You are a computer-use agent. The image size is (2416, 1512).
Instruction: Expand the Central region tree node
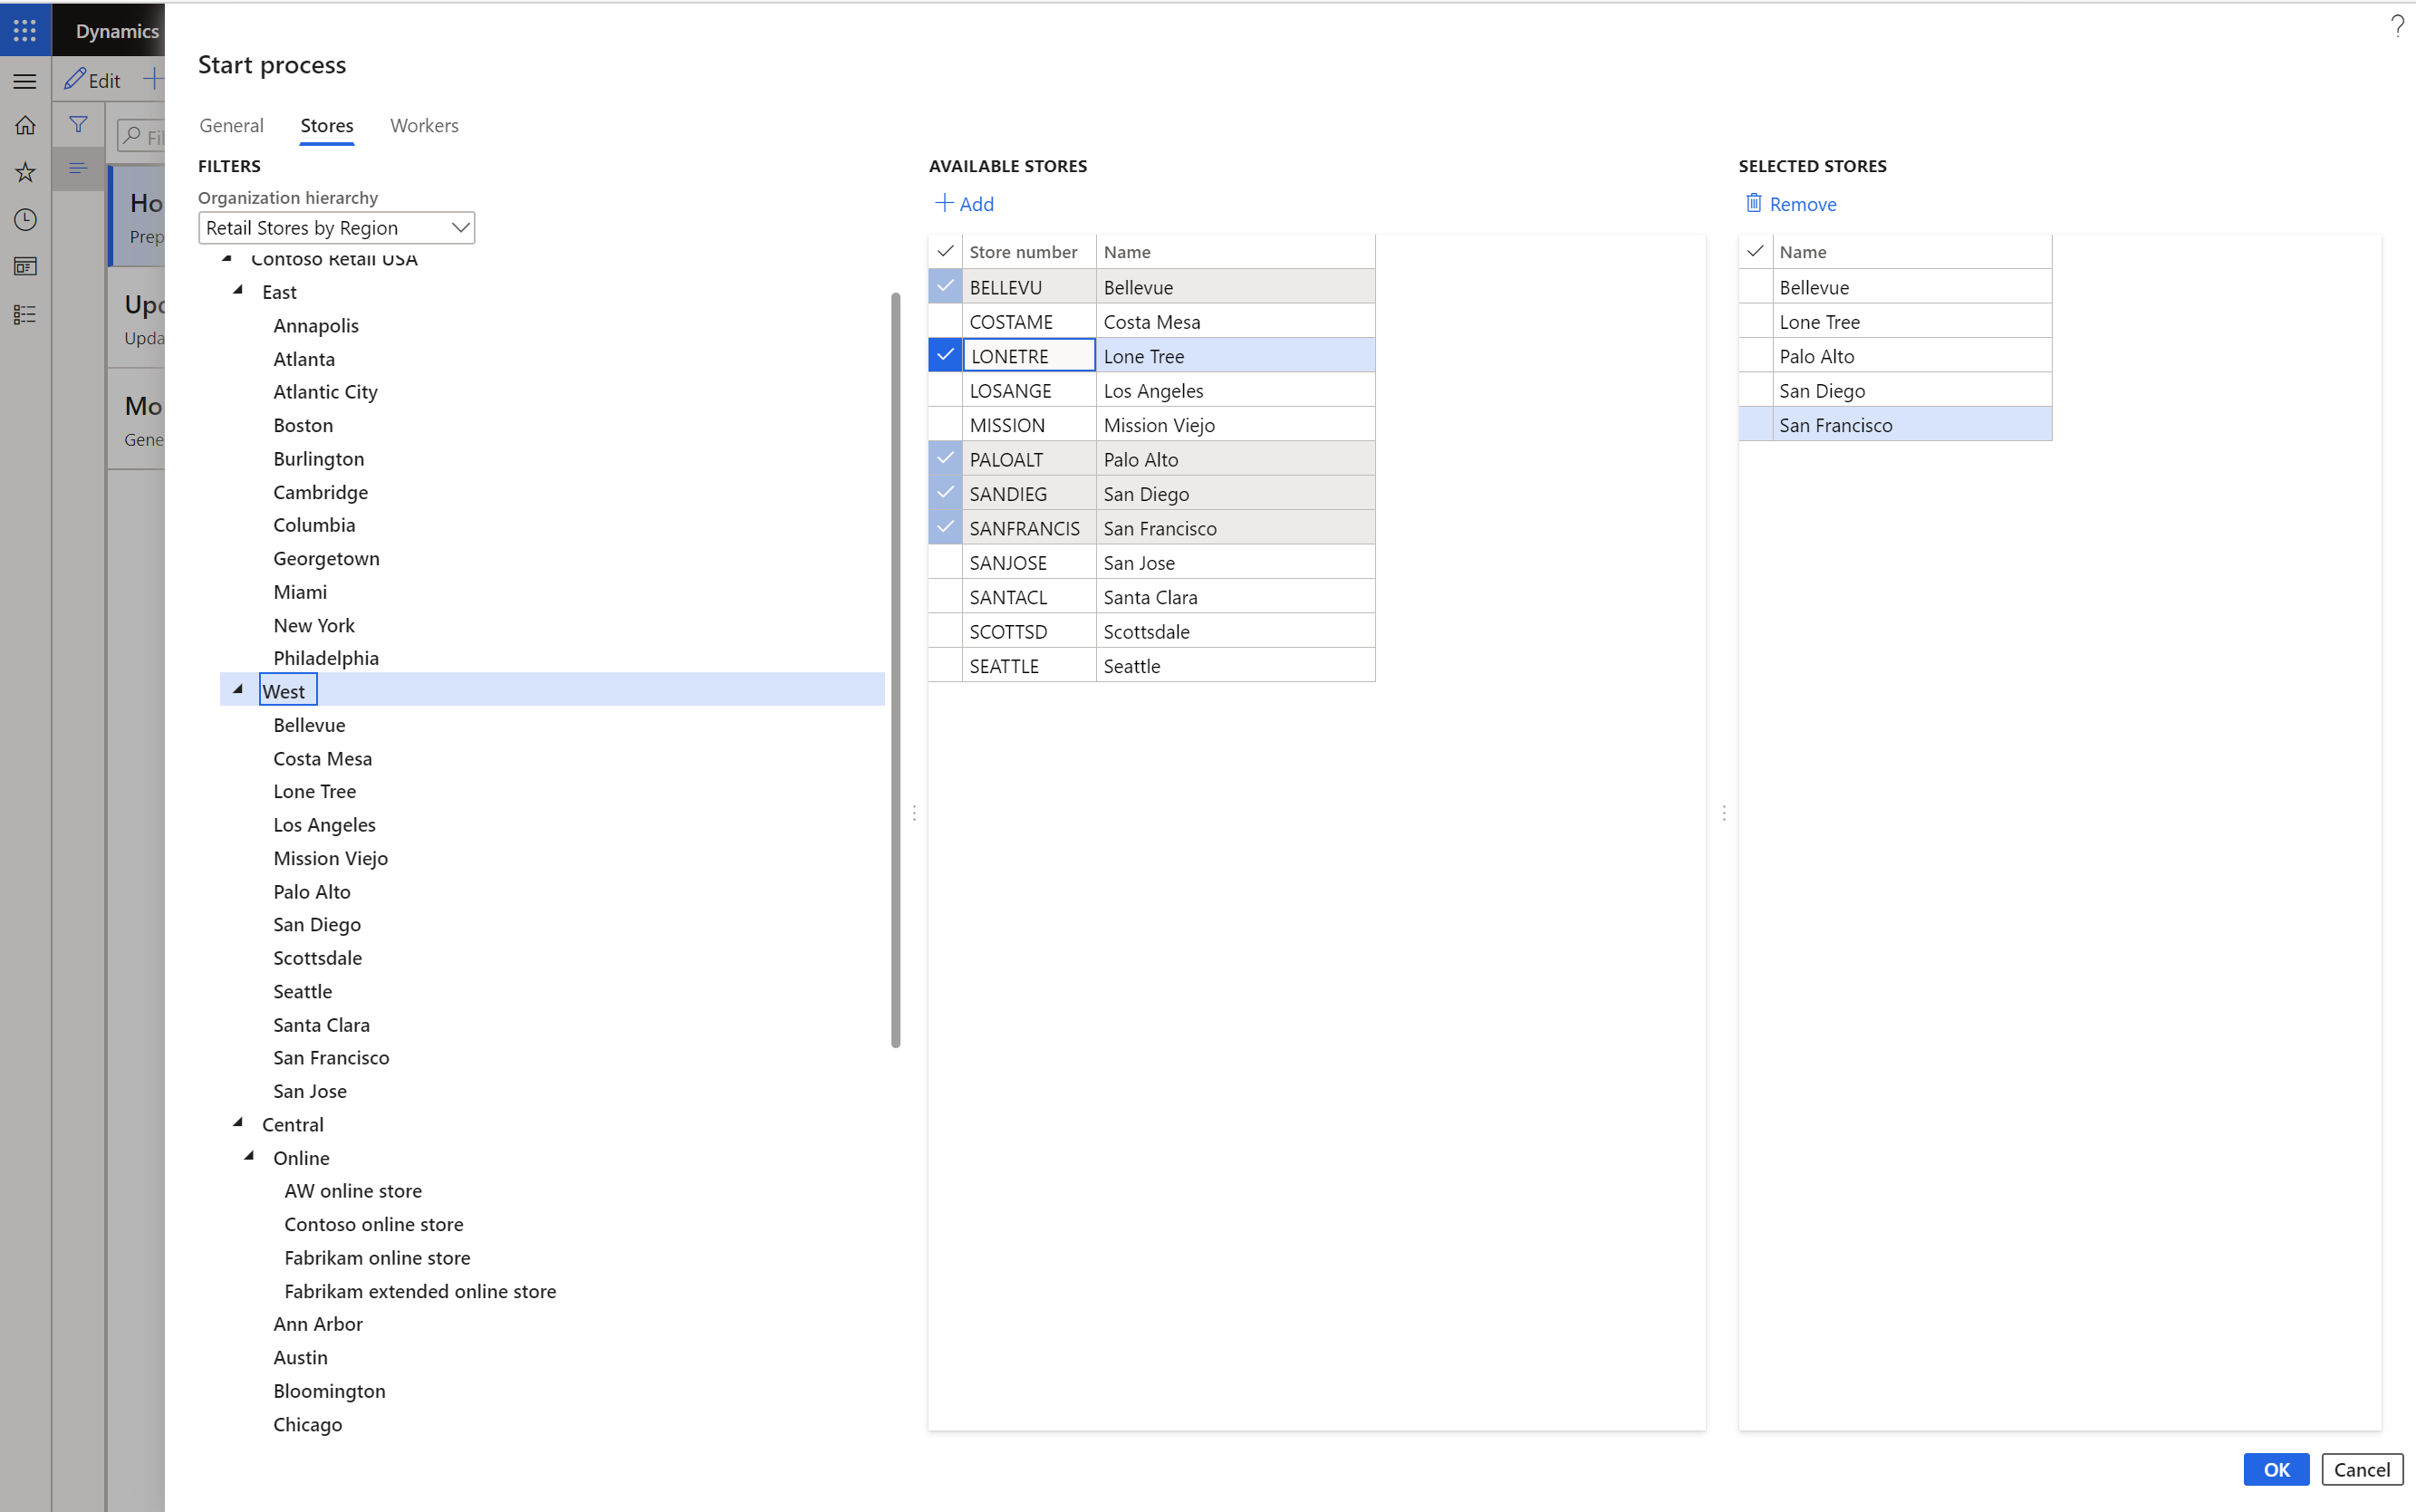237,1123
